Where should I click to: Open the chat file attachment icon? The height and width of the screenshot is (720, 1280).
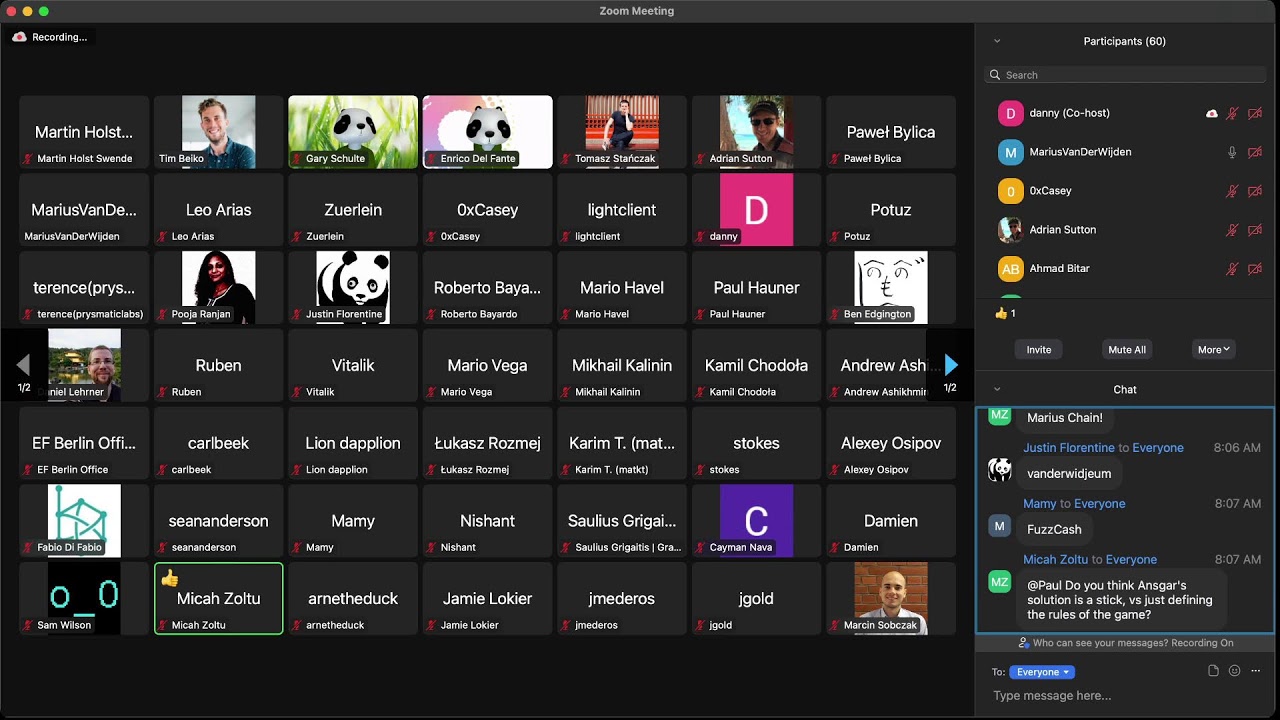[1213, 671]
